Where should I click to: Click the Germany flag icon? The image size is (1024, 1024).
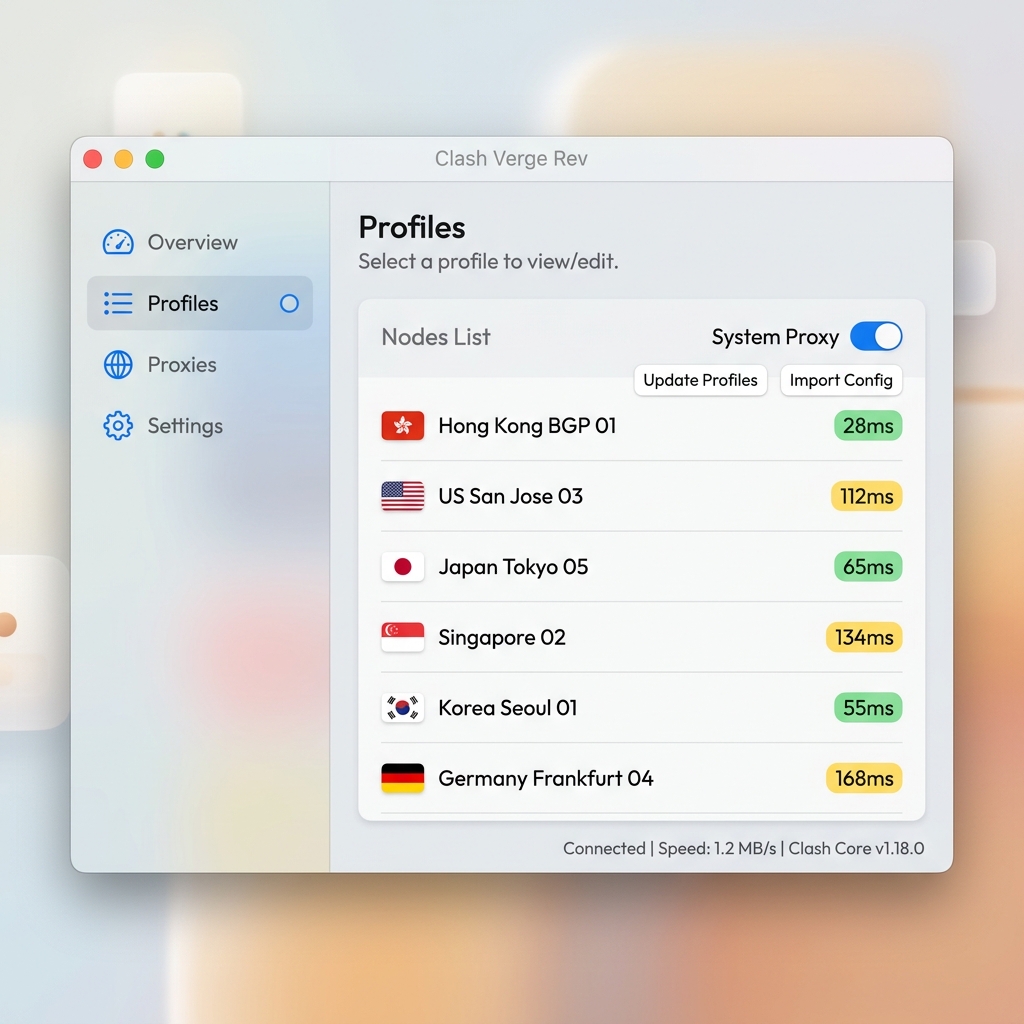[x=402, y=778]
